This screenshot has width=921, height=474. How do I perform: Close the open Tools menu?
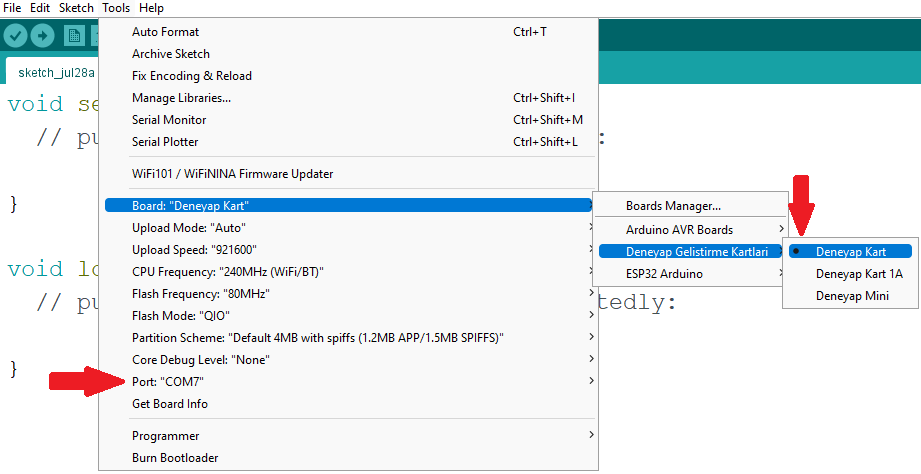(116, 8)
